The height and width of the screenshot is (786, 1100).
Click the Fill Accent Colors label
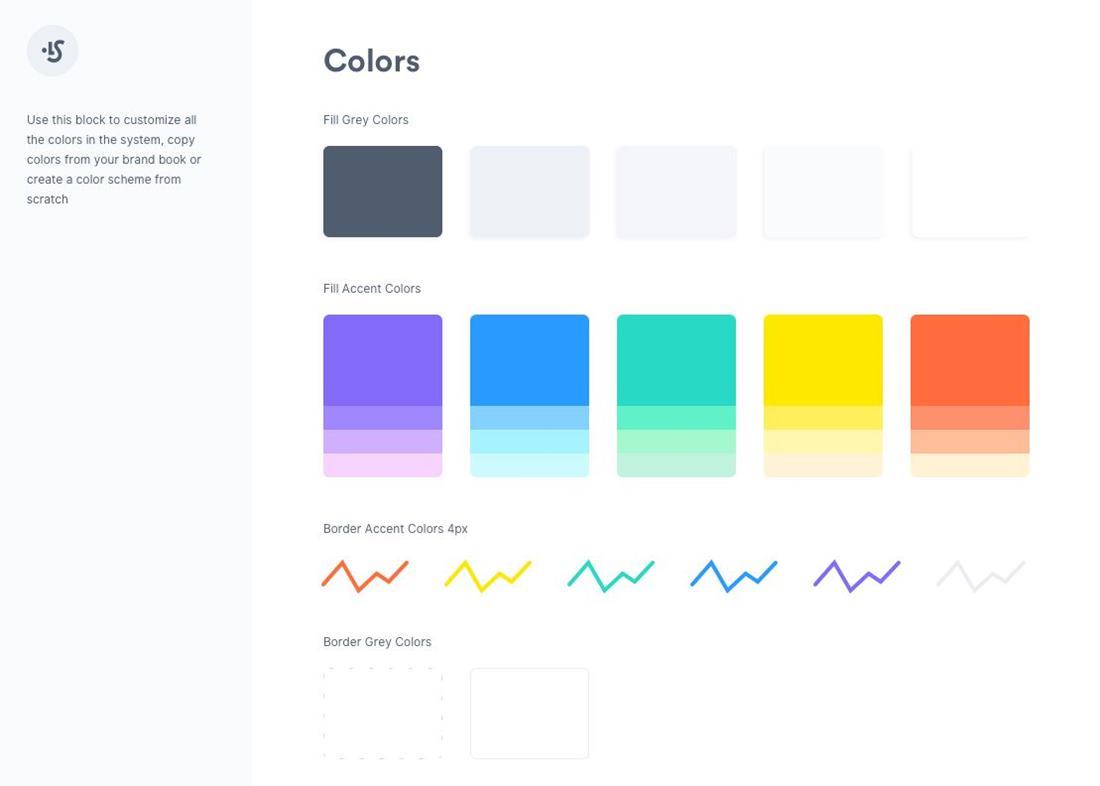click(372, 288)
